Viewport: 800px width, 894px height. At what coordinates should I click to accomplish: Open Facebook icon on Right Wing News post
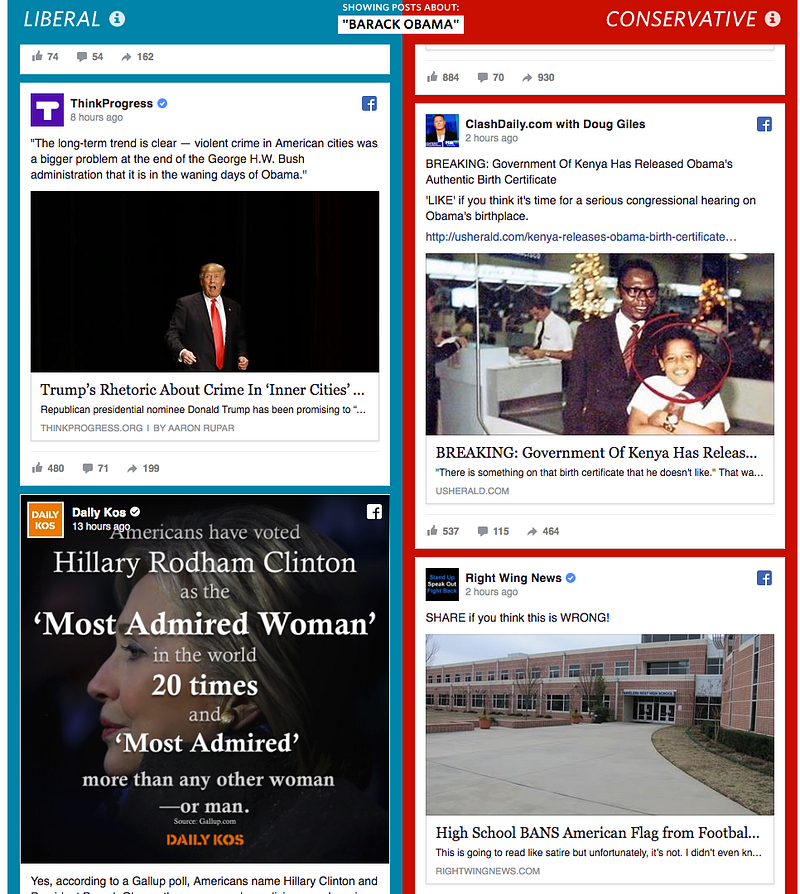764,578
